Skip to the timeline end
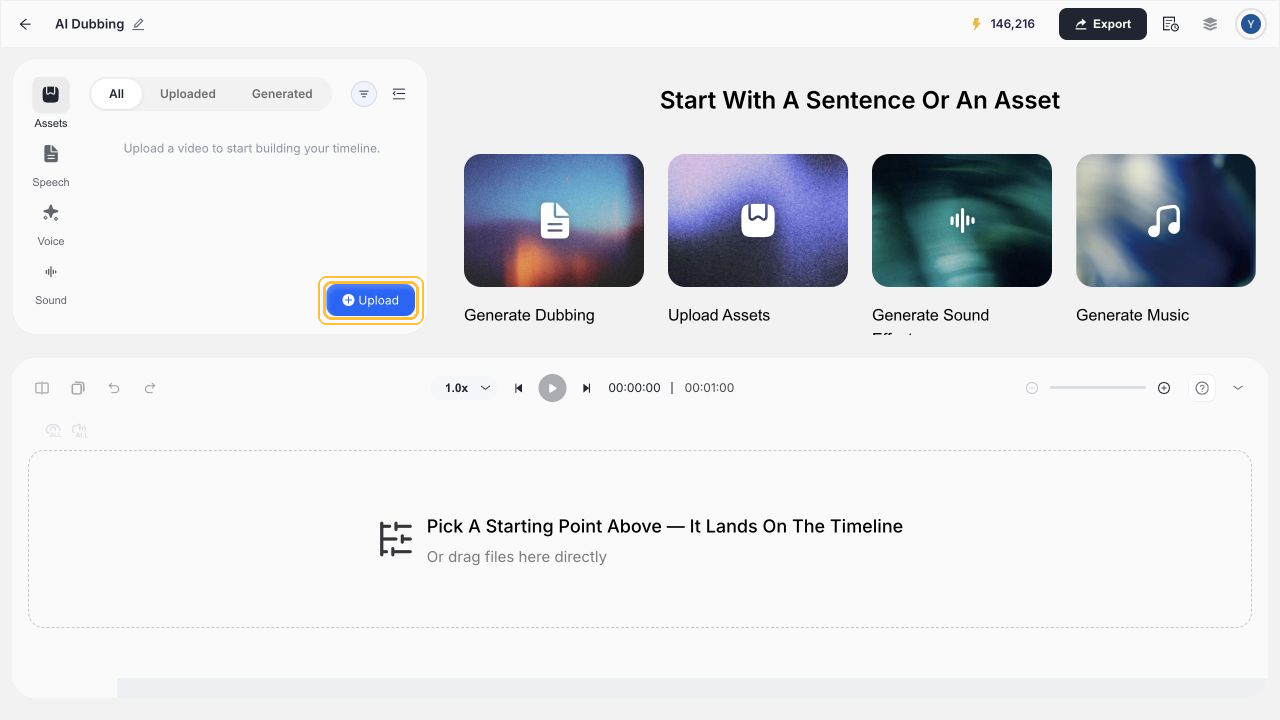The height and width of the screenshot is (720, 1280). [587, 388]
